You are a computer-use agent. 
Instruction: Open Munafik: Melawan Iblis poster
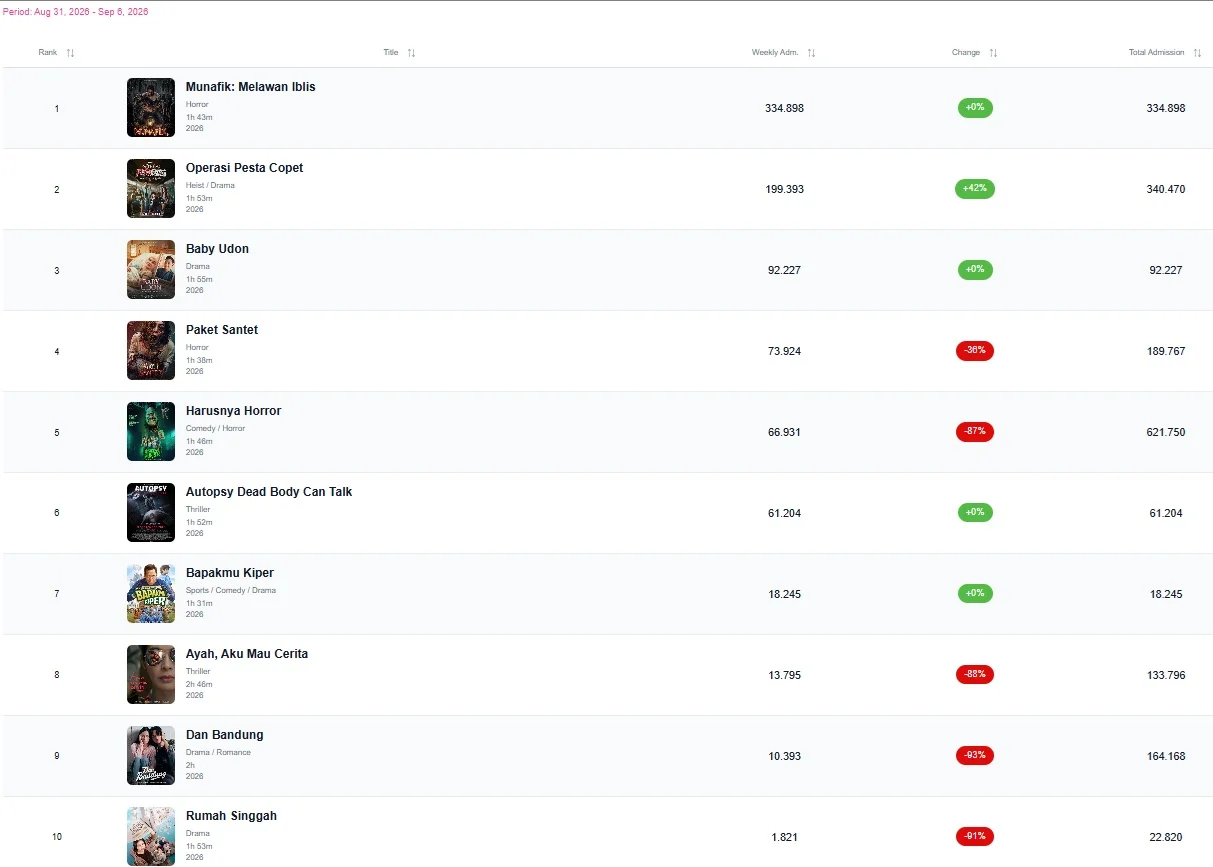151,108
